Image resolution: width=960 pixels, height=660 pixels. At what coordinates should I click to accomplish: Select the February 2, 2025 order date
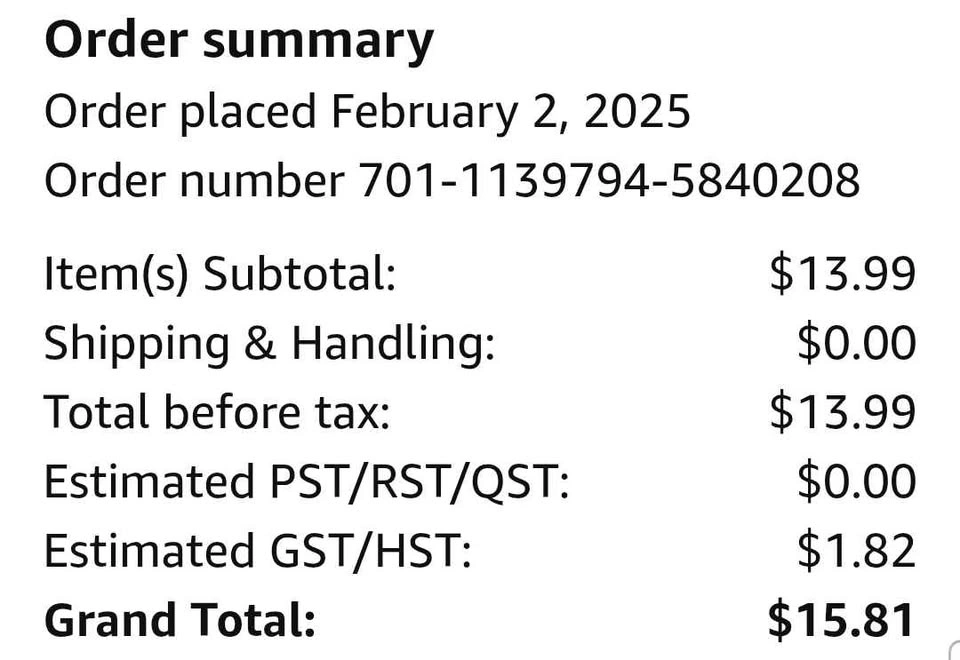tap(511, 111)
